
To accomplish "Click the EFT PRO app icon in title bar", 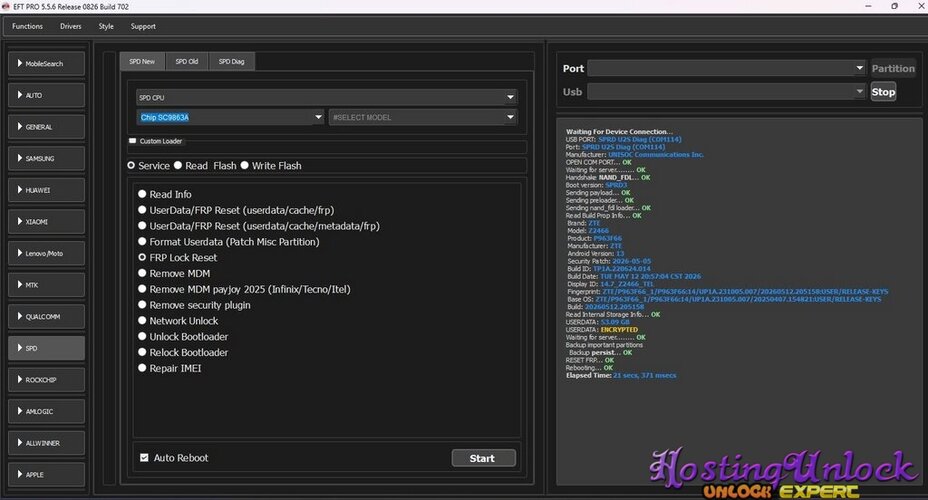I will [6, 7].
